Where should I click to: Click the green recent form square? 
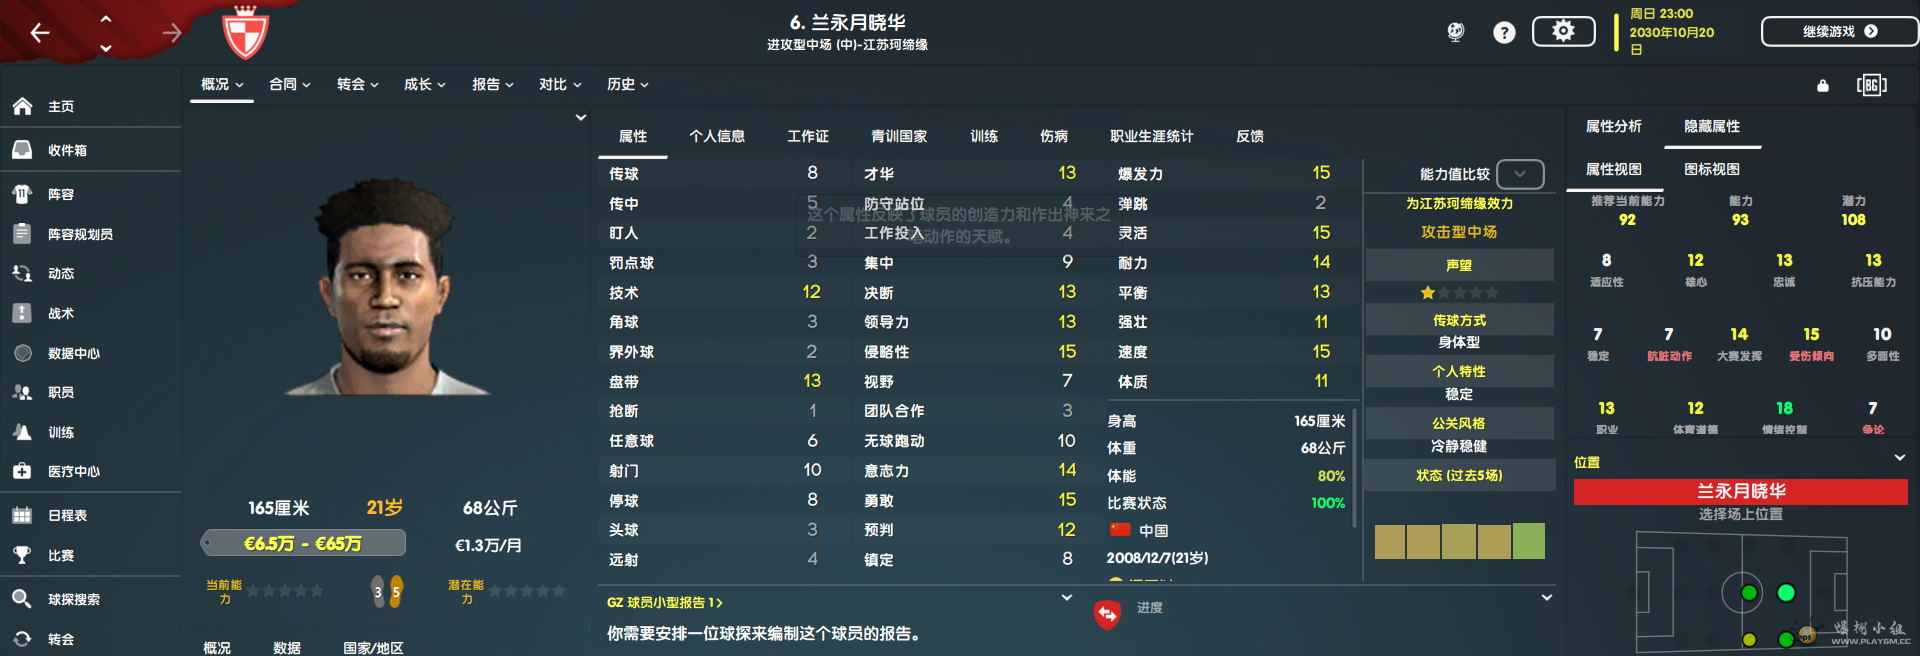coord(1528,541)
